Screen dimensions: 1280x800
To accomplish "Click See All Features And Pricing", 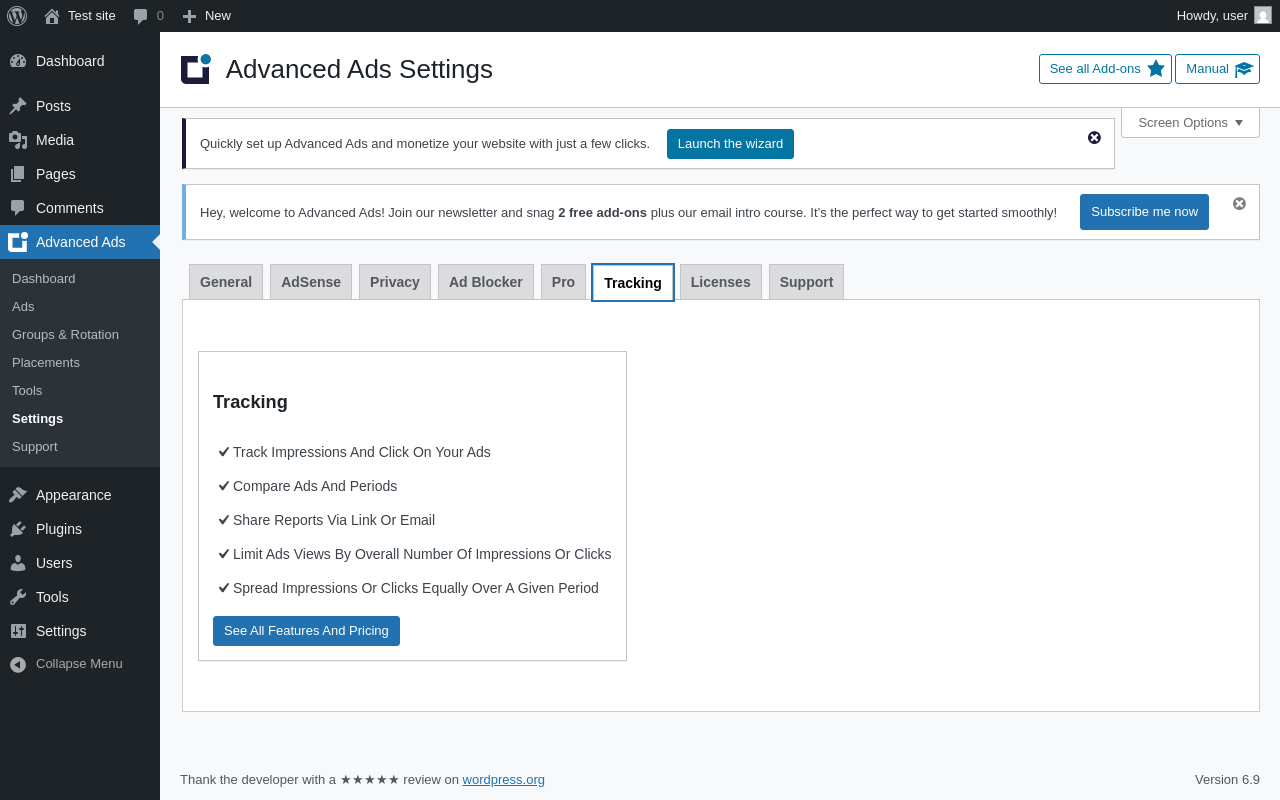I will [306, 631].
